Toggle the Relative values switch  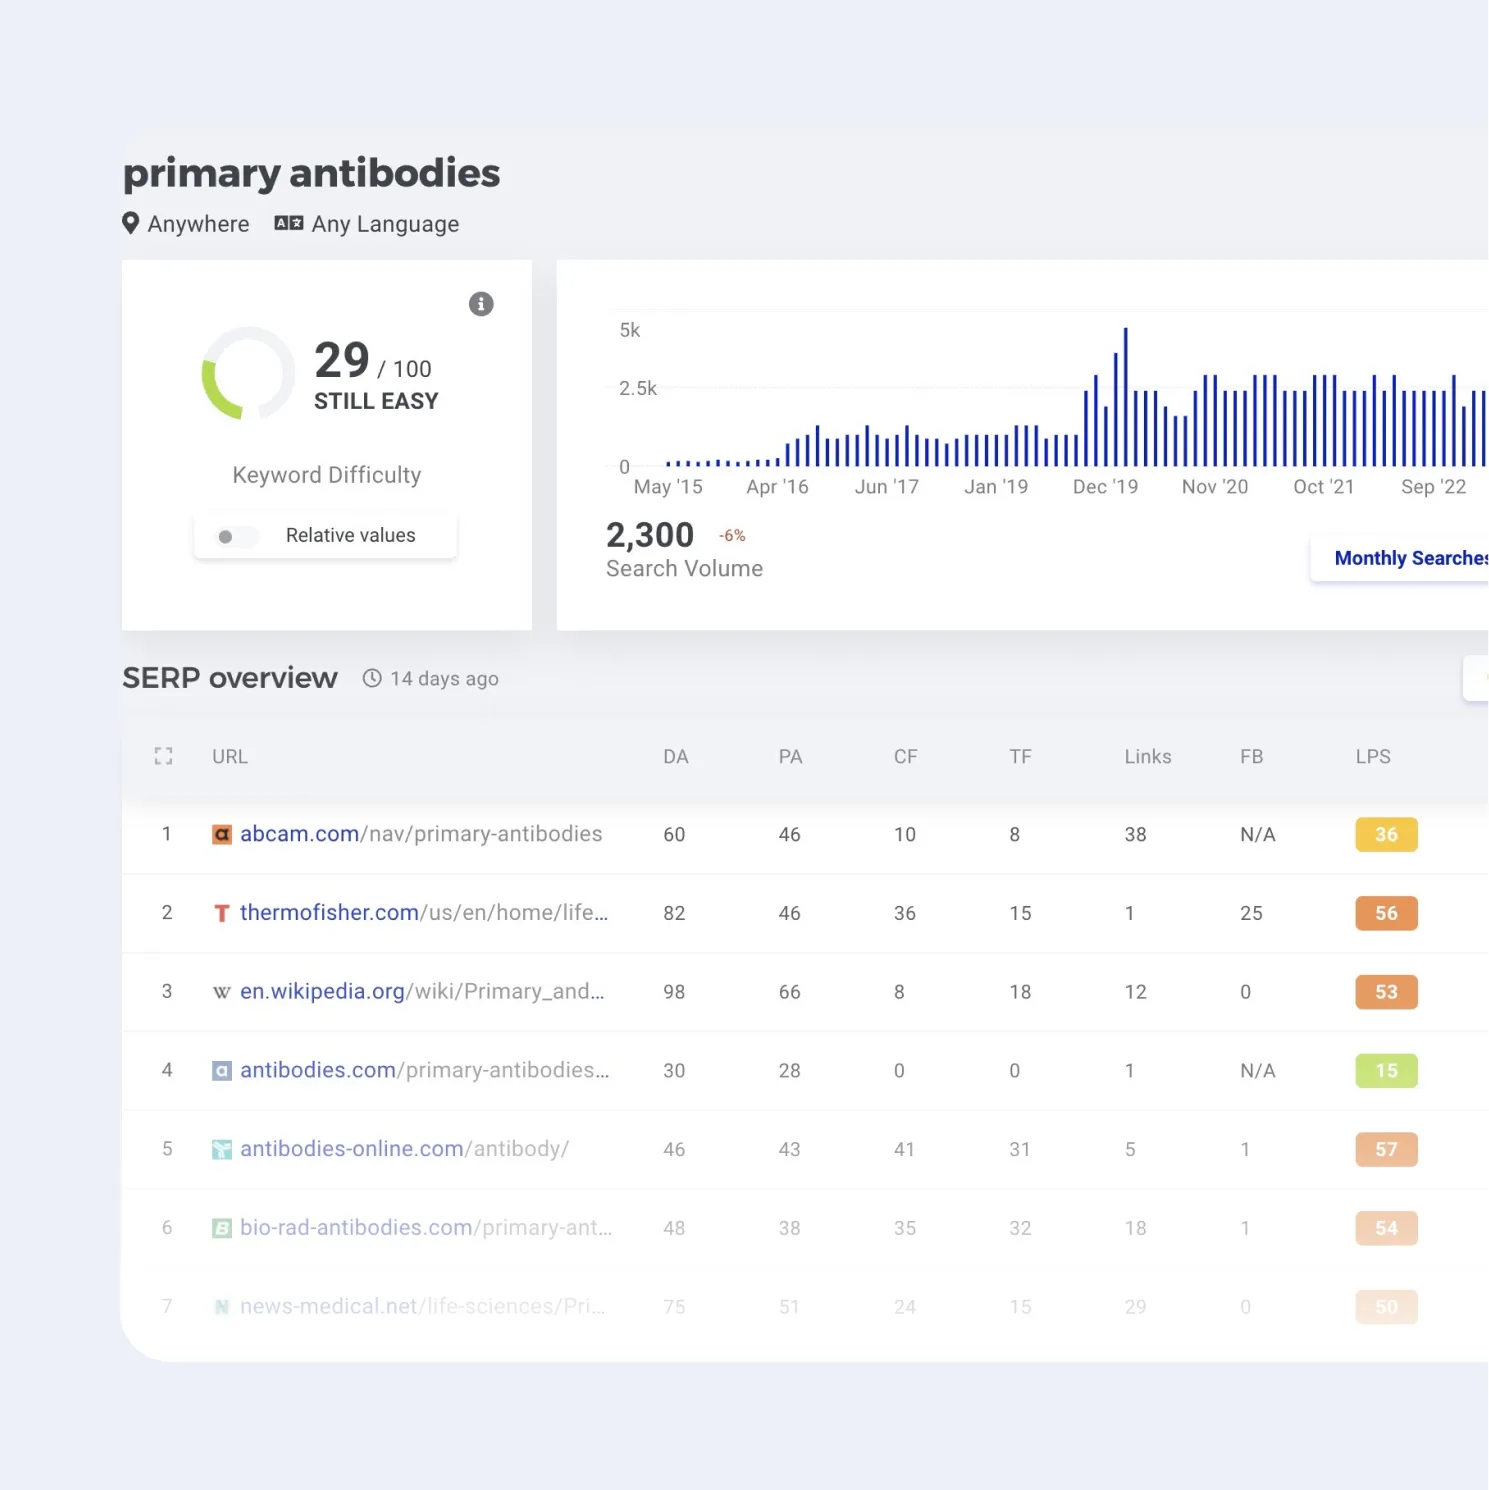(236, 537)
